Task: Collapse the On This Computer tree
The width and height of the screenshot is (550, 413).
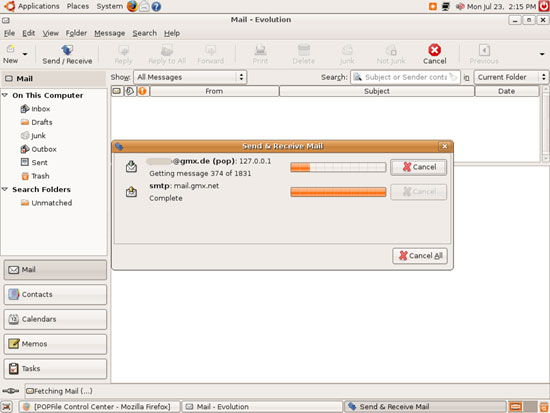Action: (x=5, y=95)
